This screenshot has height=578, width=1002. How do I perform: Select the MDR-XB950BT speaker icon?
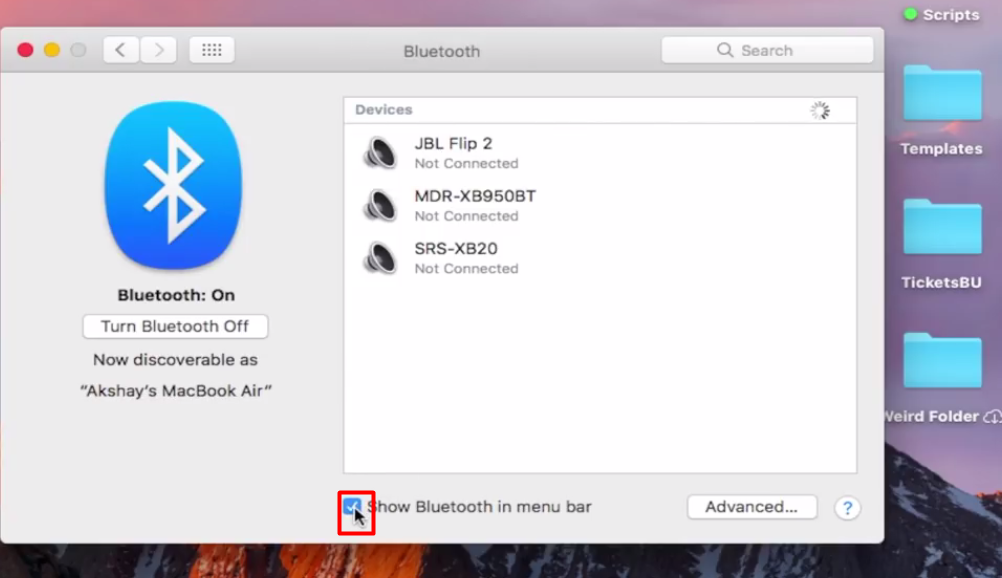(x=380, y=205)
